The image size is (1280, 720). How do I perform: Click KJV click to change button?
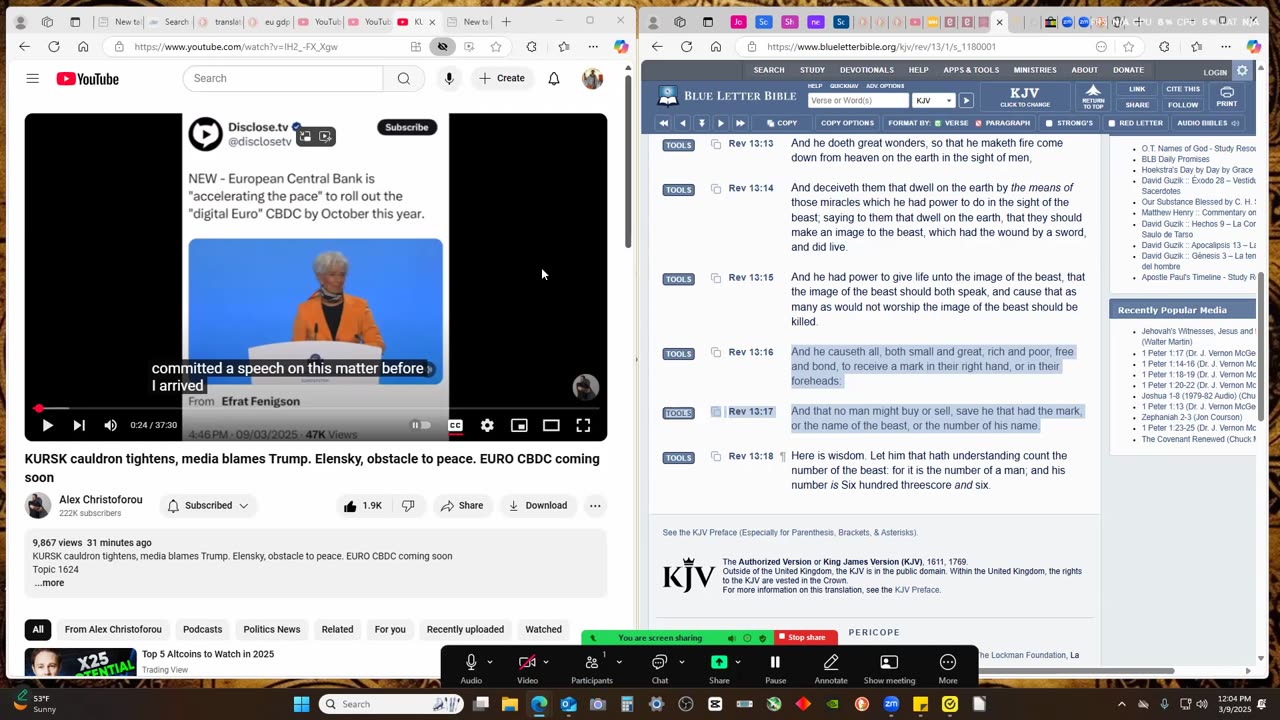point(1024,96)
